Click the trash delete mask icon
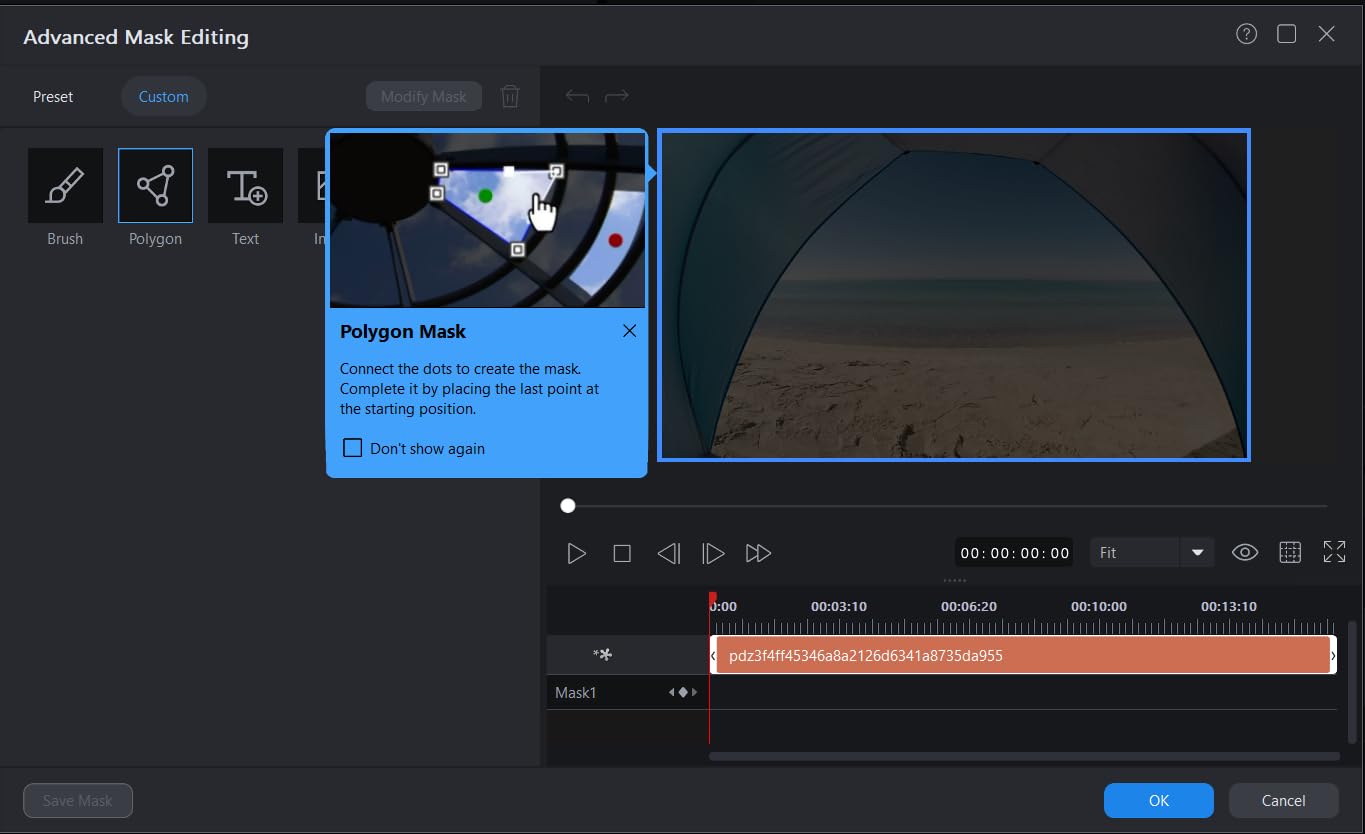1365x834 pixels. [510, 97]
